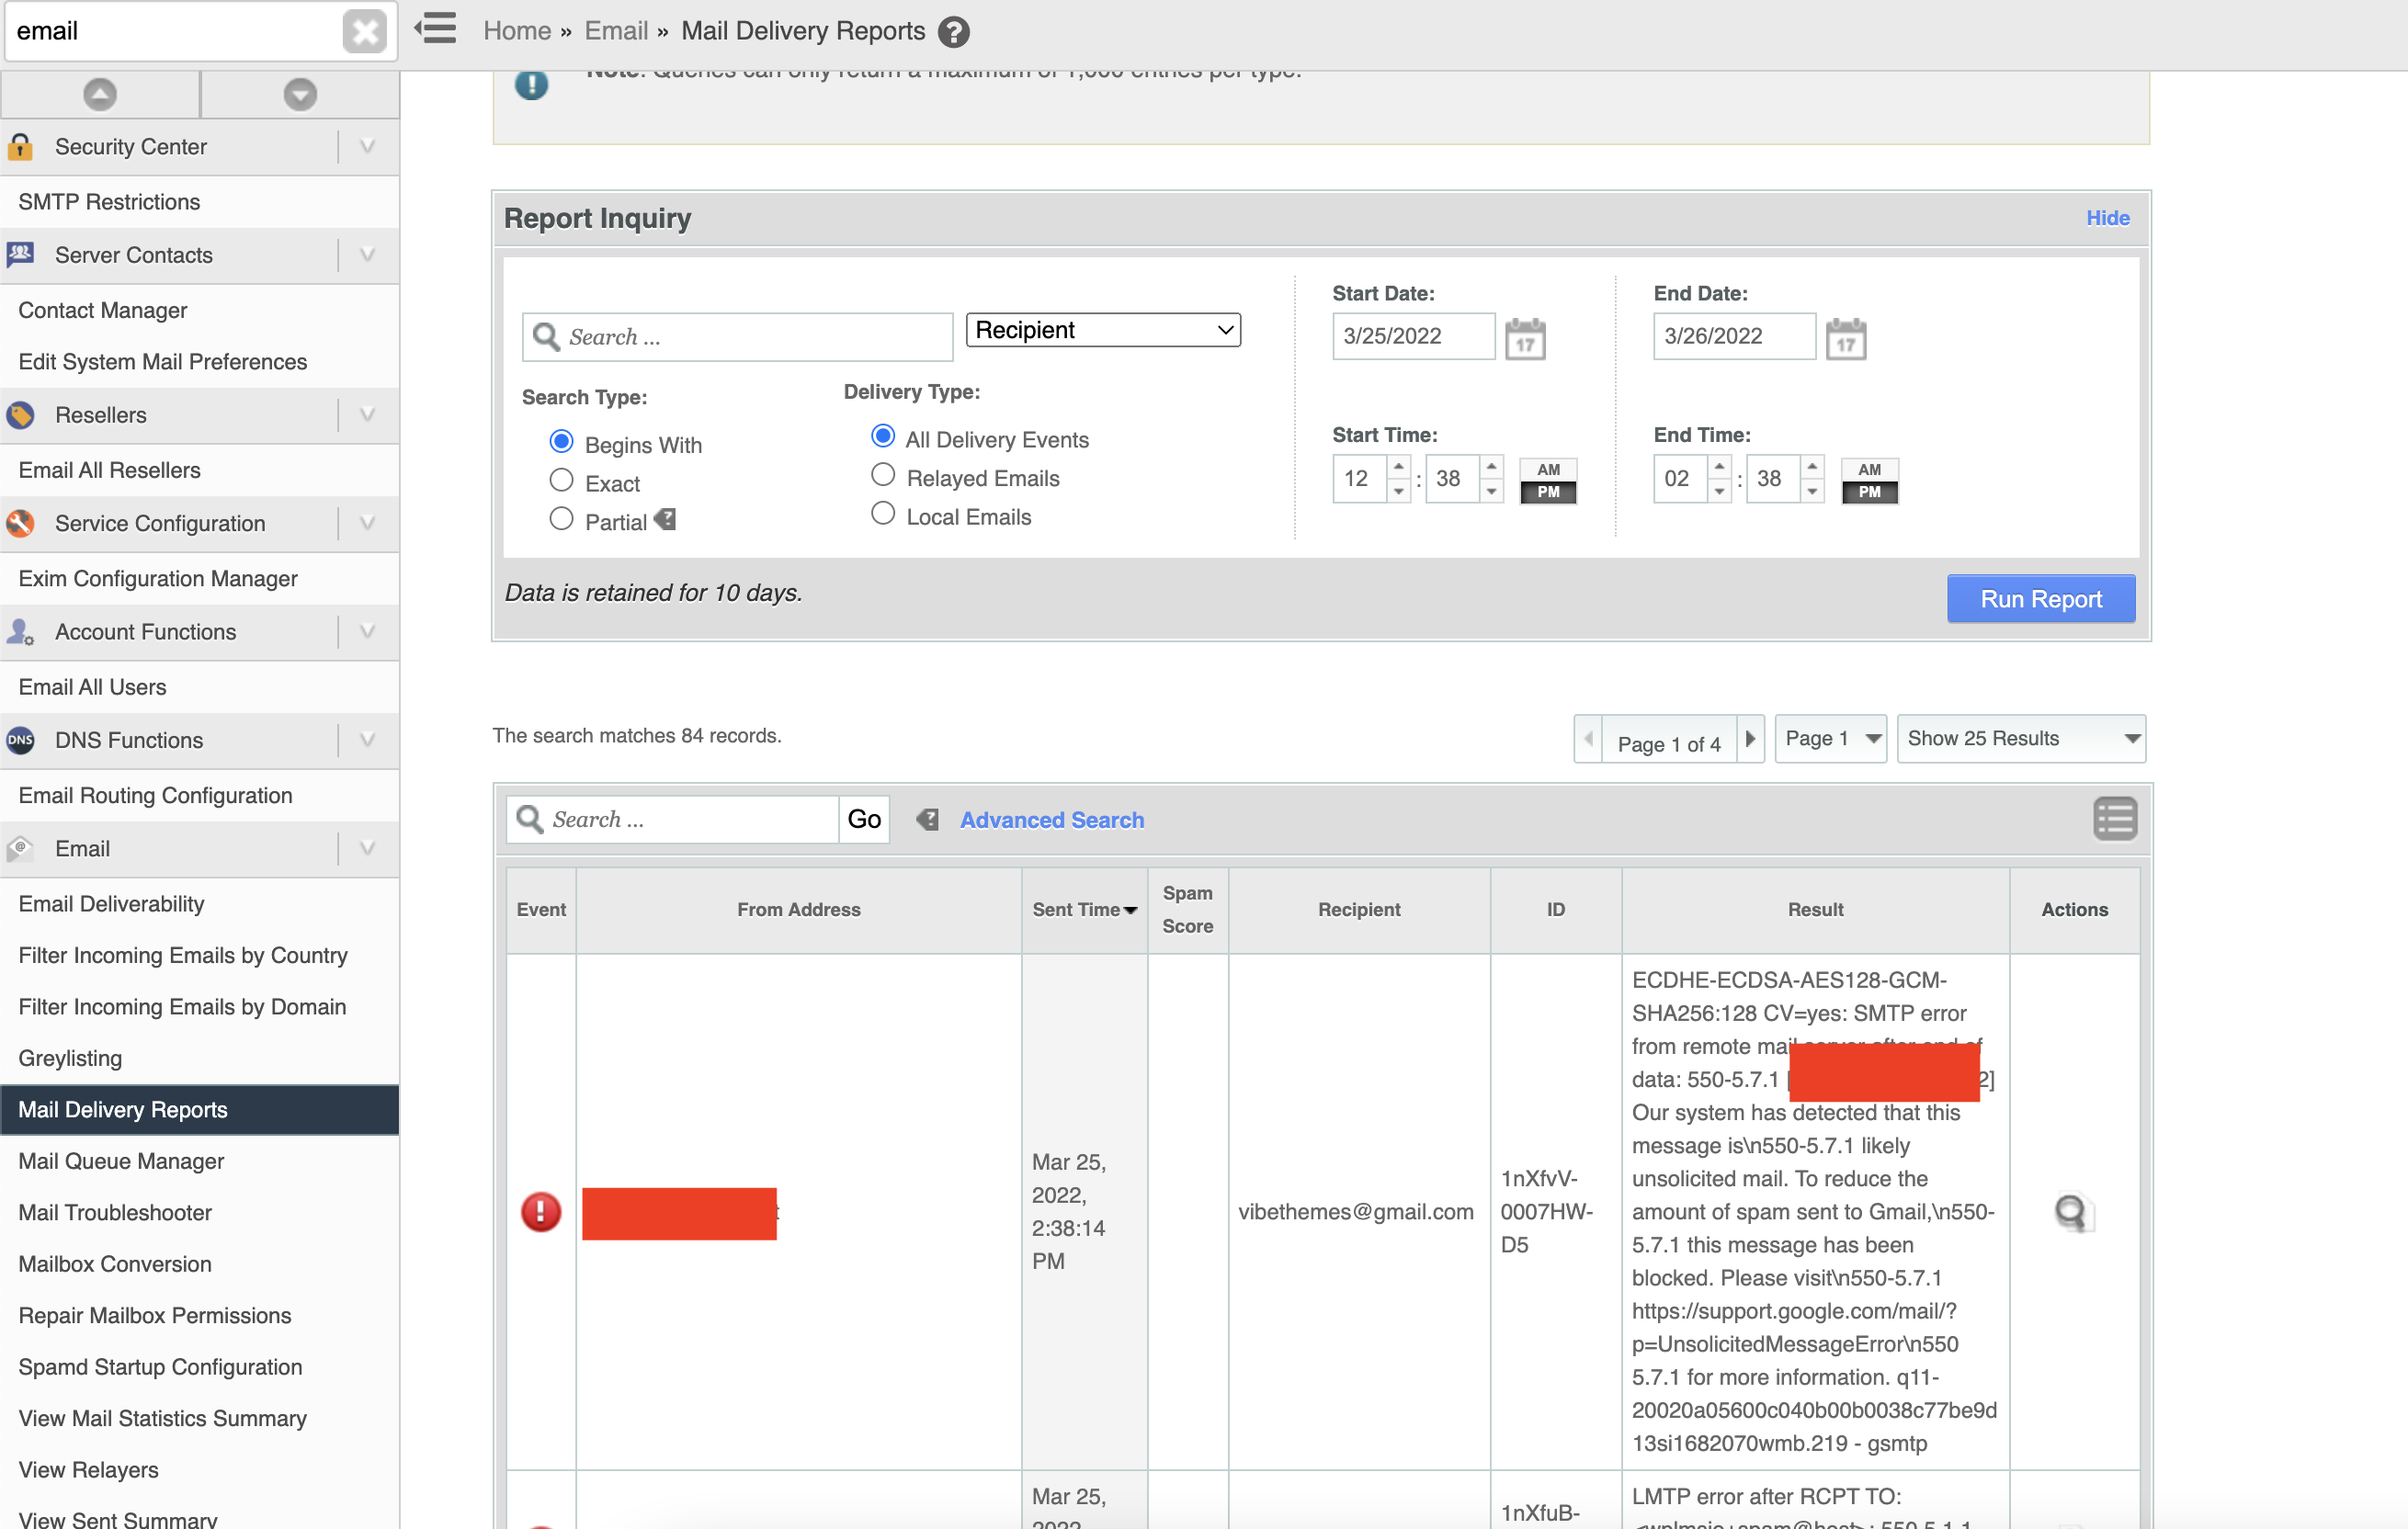
Task: Go to next results page arrow
Action: coord(1750,739)
